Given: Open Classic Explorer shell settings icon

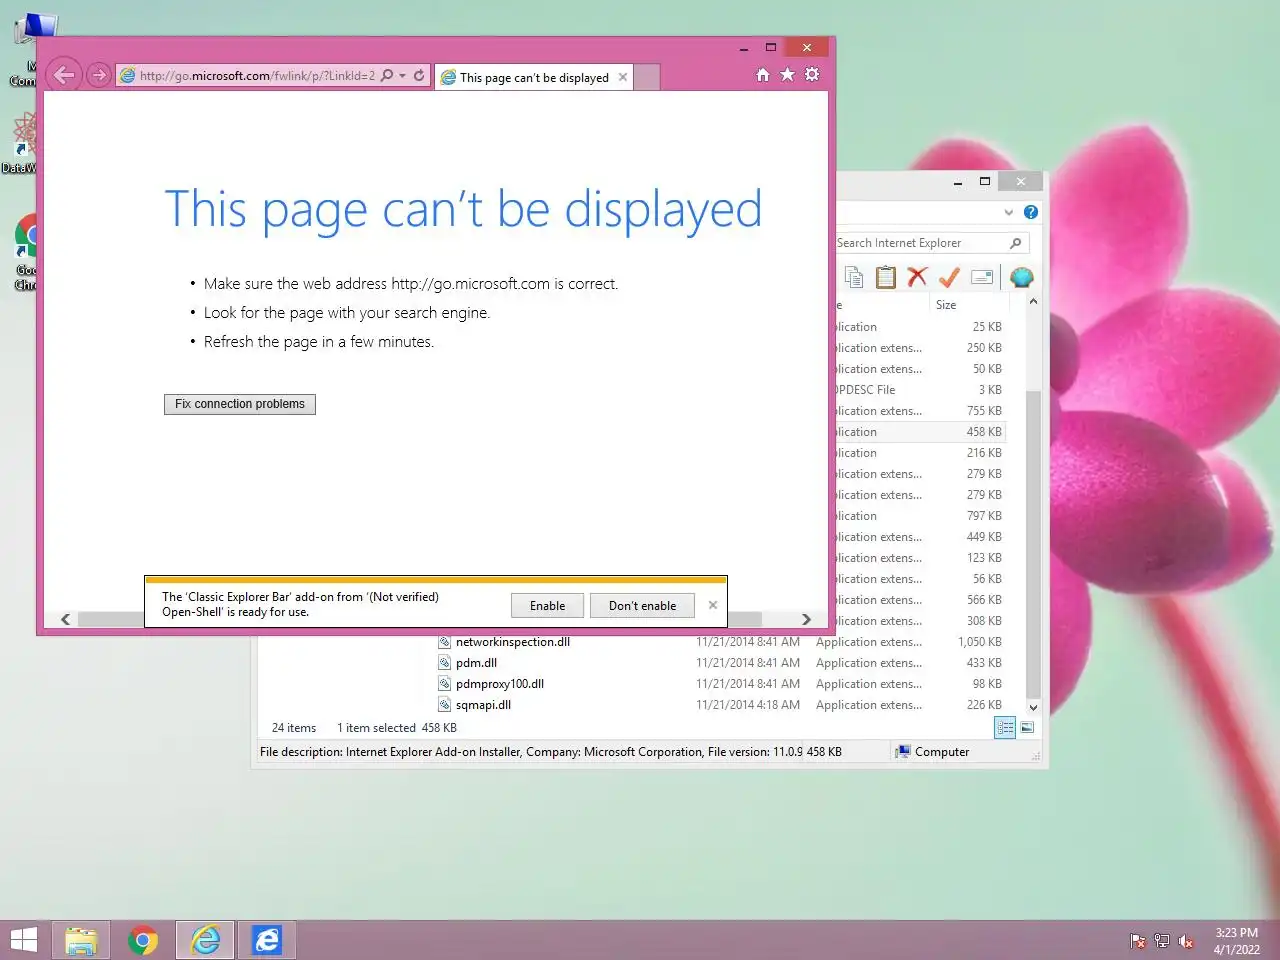Looking at the screenshot, I should 1021,277.
